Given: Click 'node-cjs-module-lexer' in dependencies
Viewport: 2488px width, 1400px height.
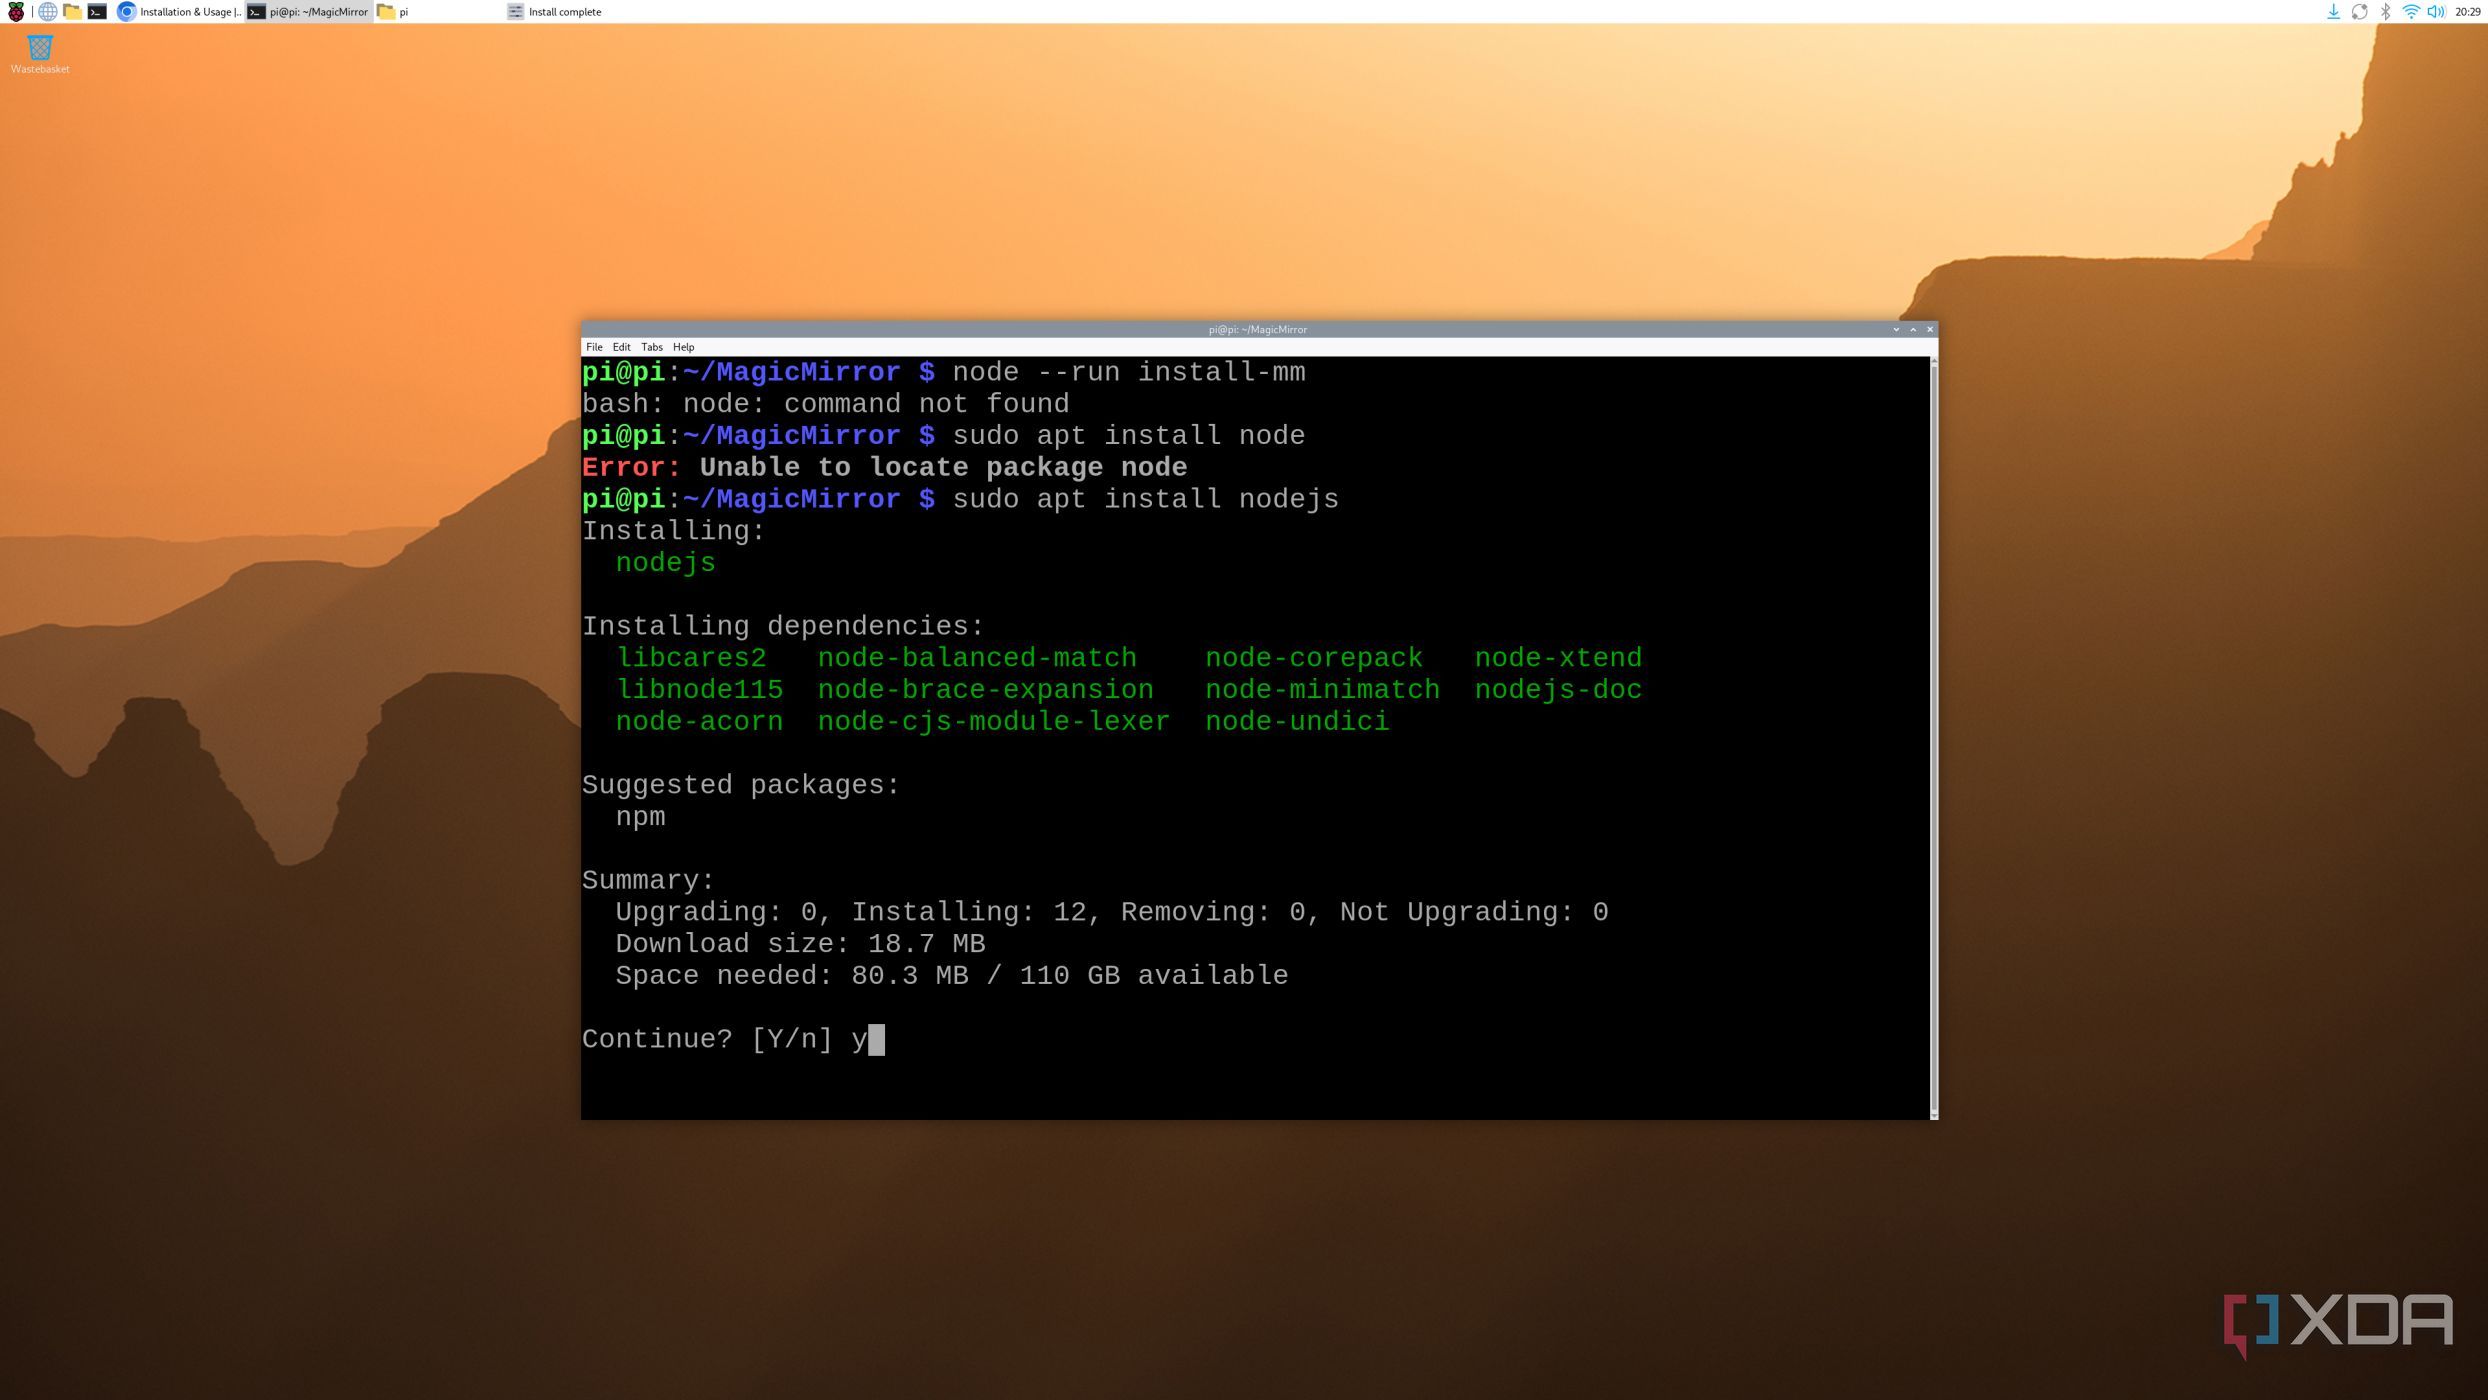Looking at the screenshot, I should (993, 722).
